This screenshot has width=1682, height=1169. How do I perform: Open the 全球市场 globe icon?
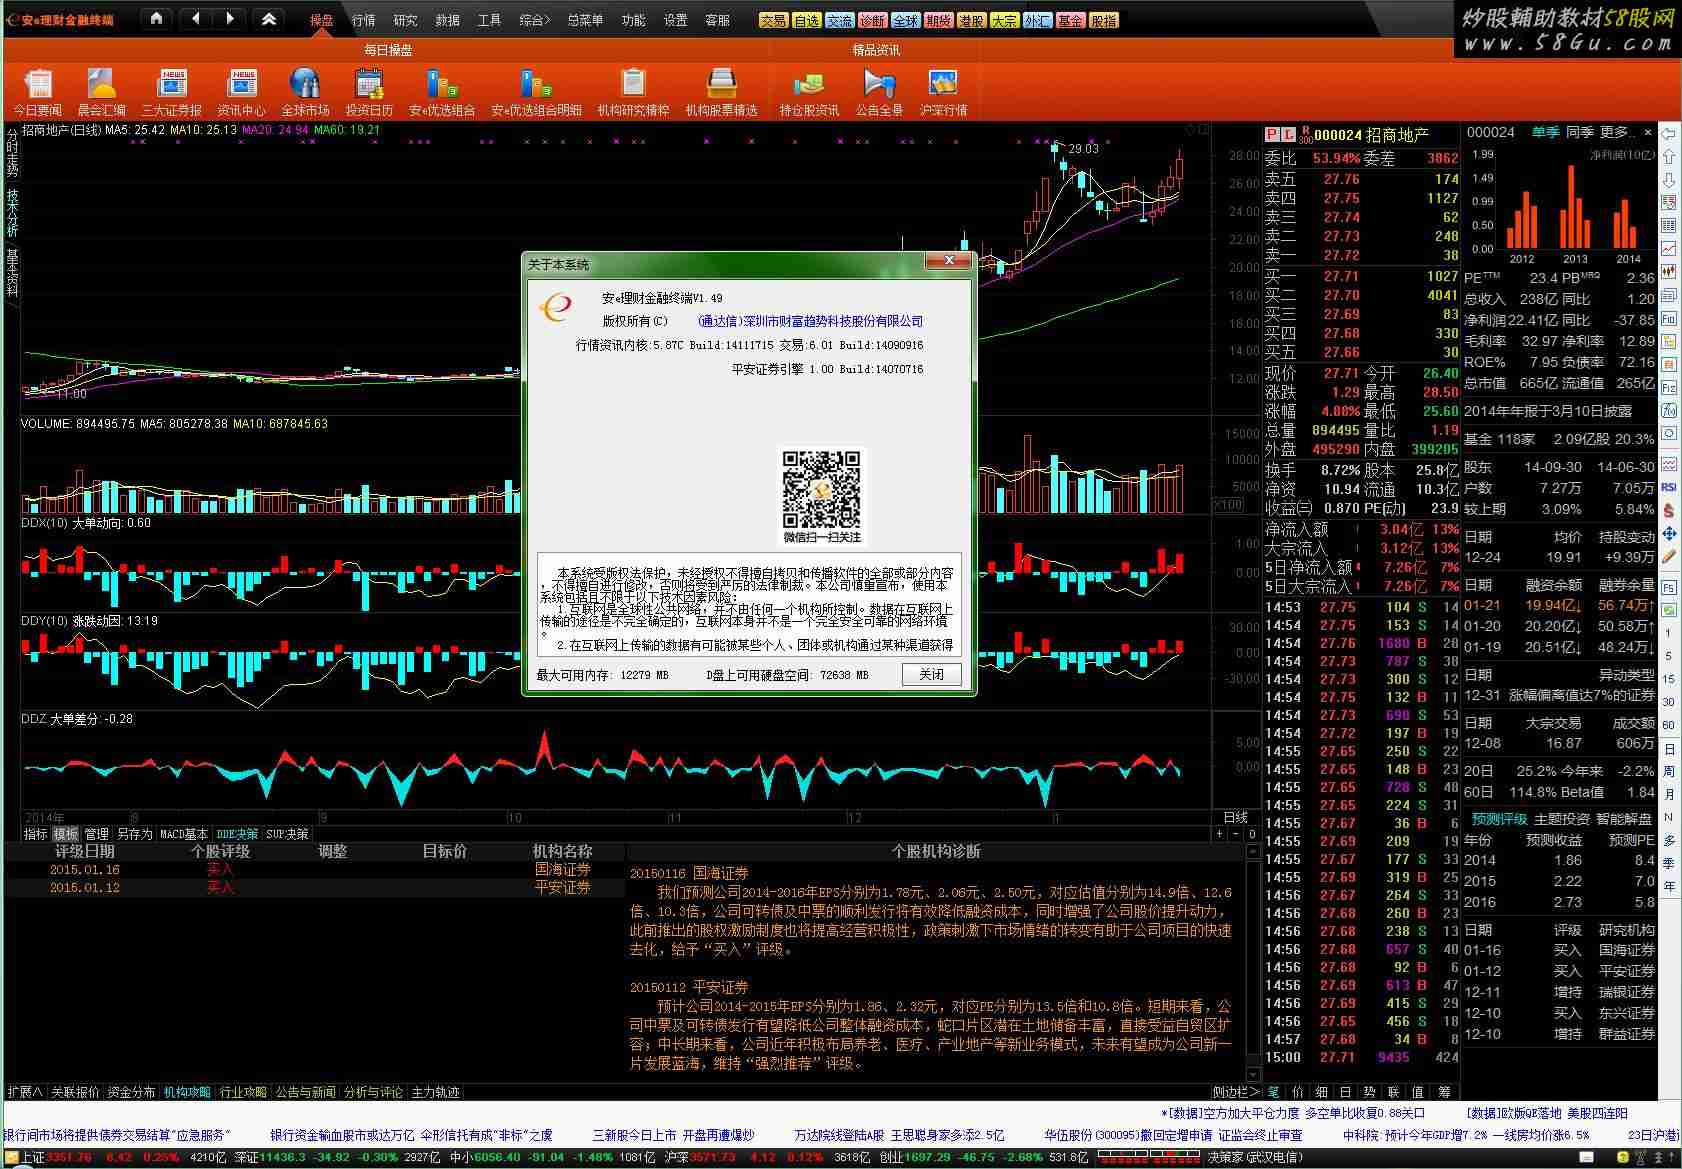pos(305,92)
